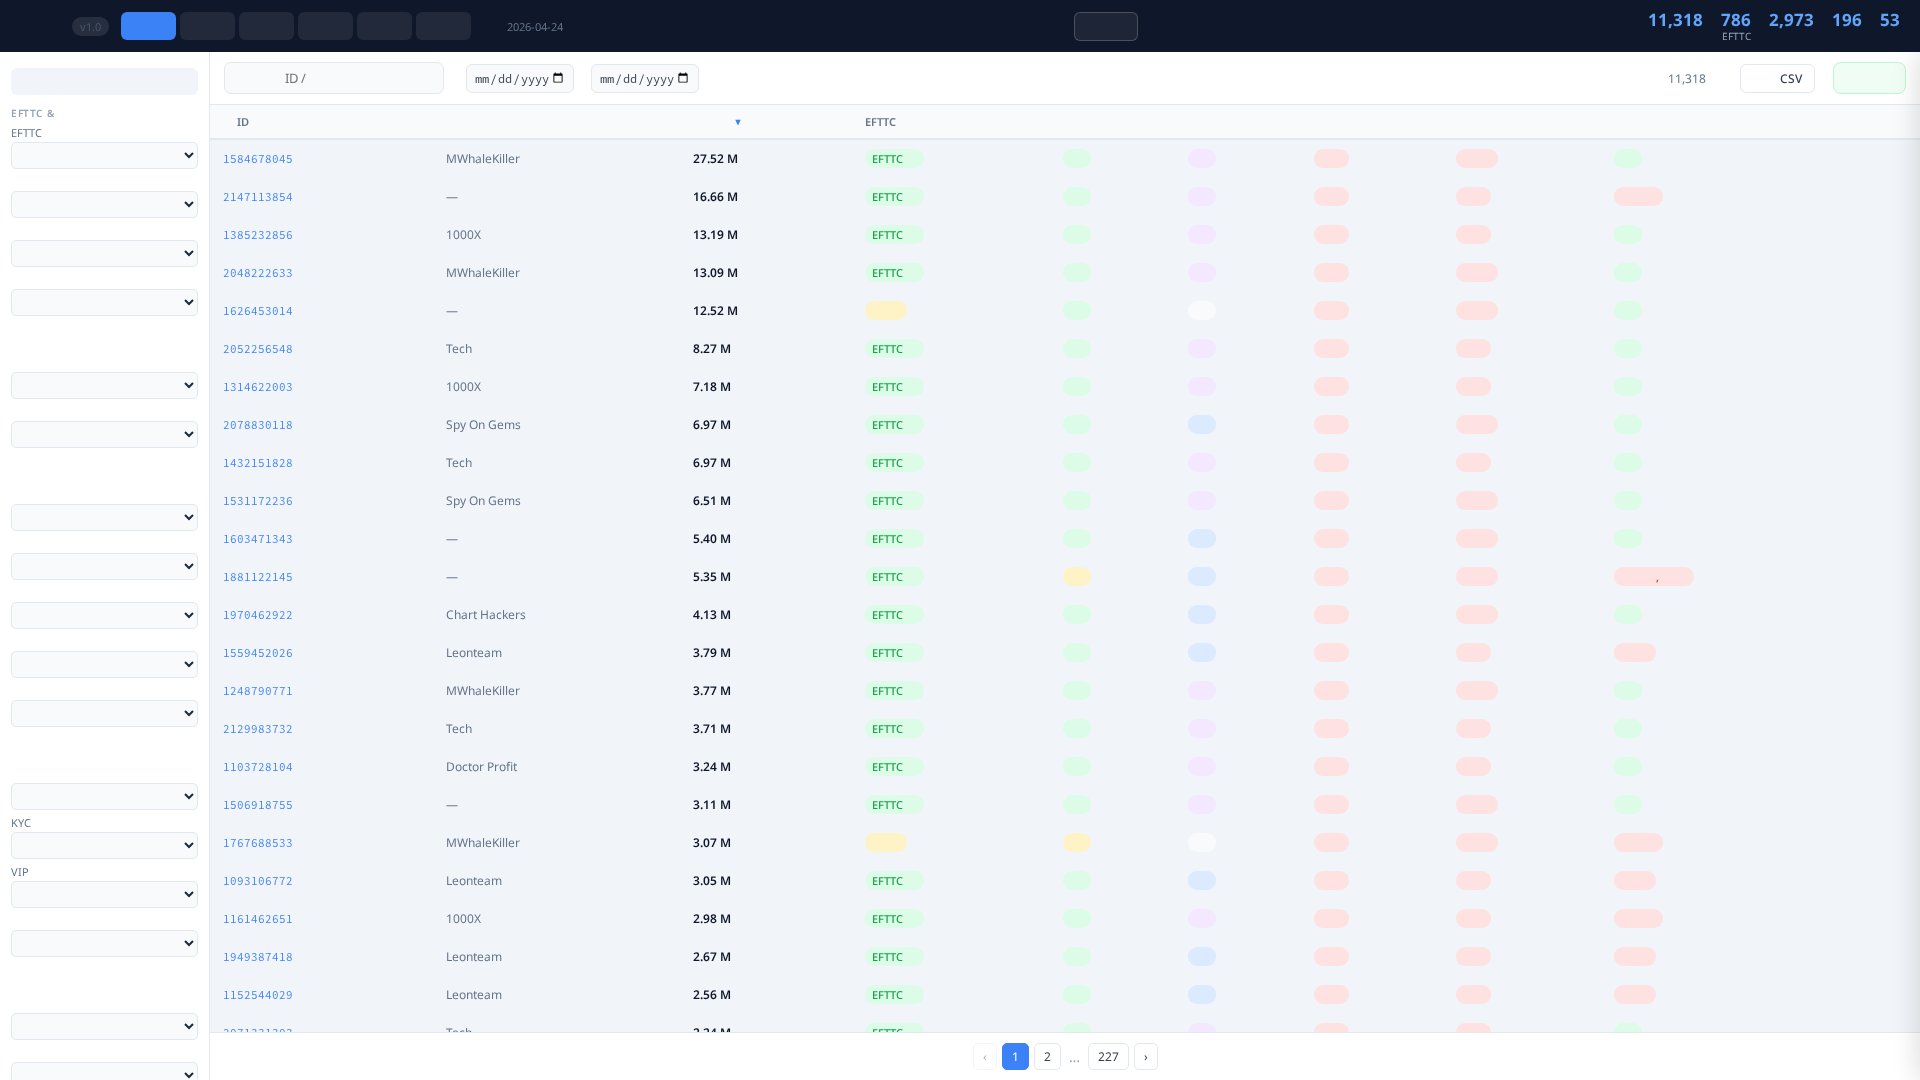This screenshot has height=1080, width=1920.
Task: Click the 786 EFTTC counter in header
Action: (1736, 25)
